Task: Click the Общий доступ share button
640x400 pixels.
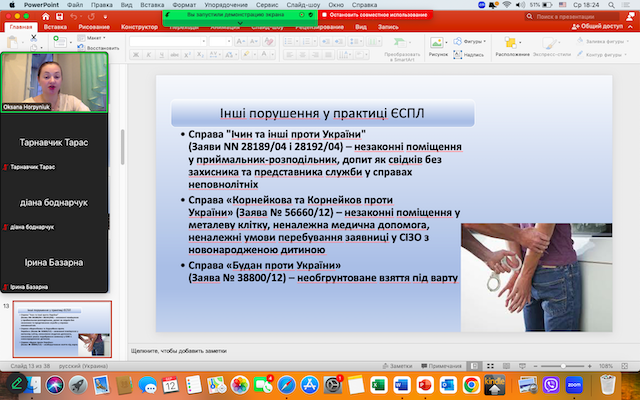Action: (x=598, y=26)
